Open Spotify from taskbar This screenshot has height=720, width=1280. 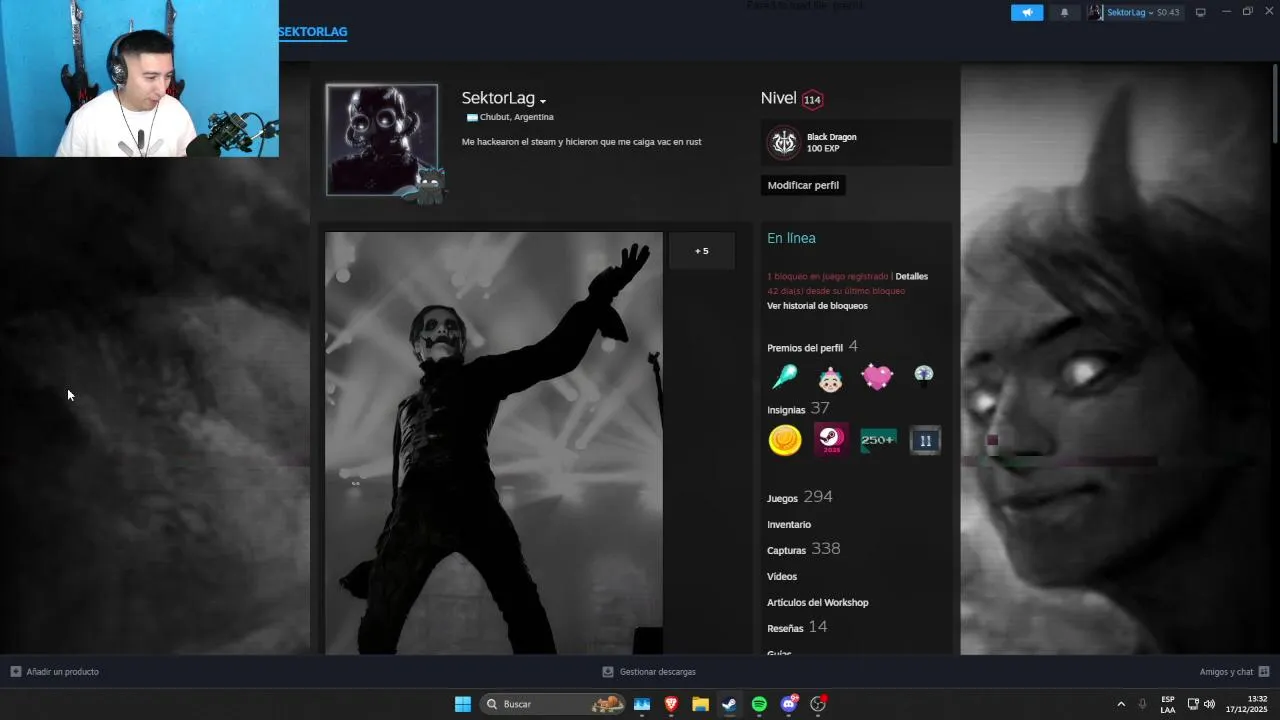[x=759, y=704]
